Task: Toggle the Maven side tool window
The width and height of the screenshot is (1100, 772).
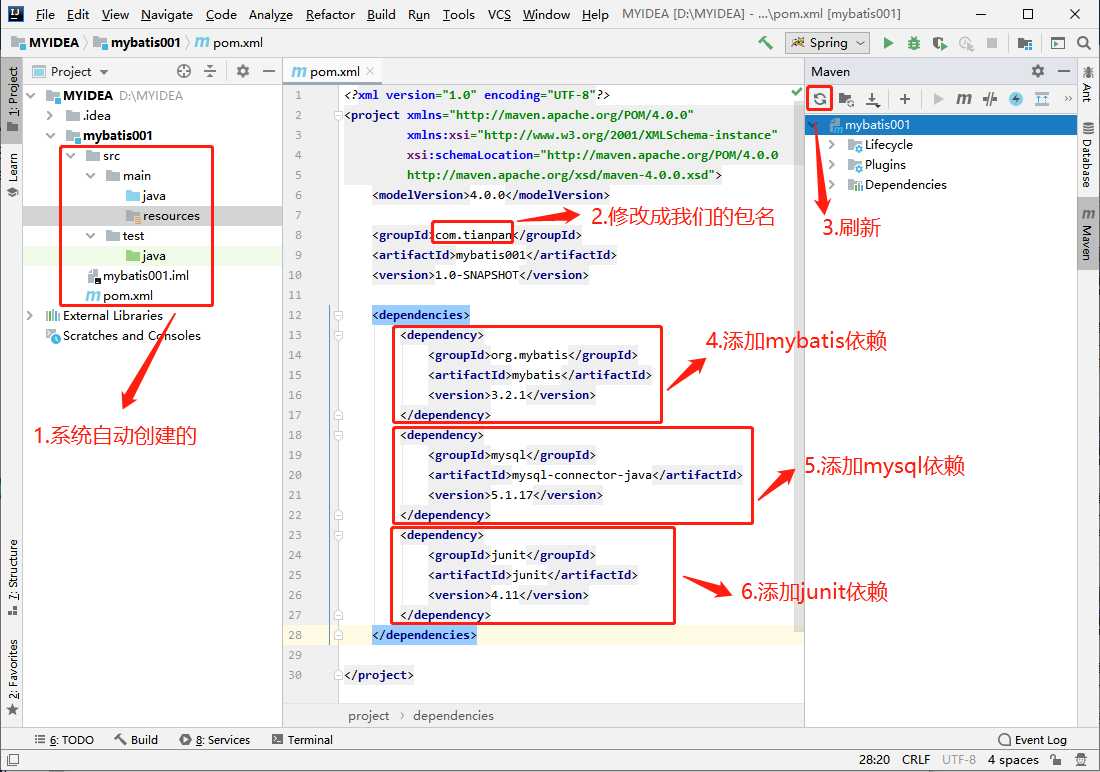Action: pyautogui.click(x=1087, y=233)
